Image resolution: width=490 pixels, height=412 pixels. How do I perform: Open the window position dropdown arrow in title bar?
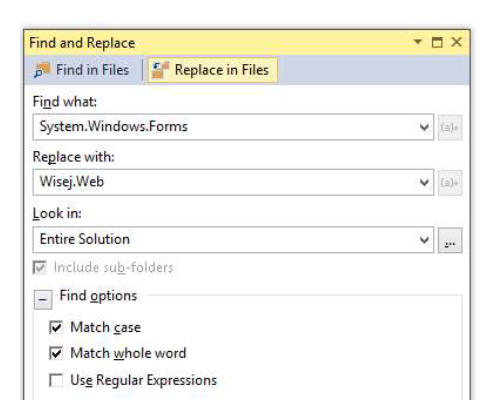418,42
